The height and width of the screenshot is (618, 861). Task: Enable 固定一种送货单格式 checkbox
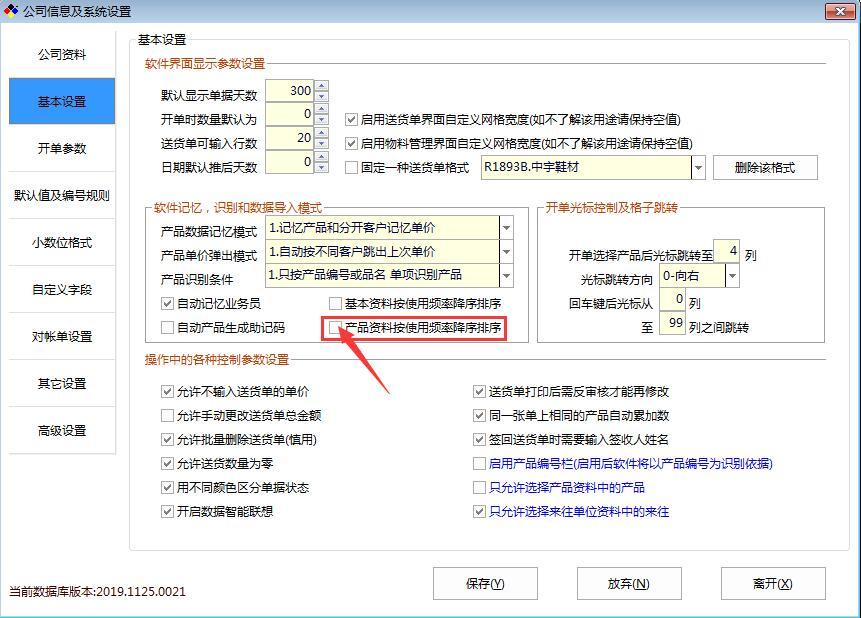pyautogui.click(x=351, y=168)
